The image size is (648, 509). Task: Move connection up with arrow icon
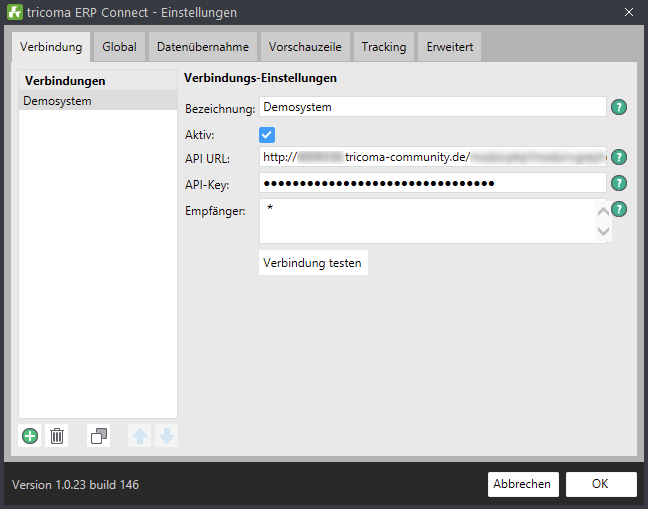(140, 436)
